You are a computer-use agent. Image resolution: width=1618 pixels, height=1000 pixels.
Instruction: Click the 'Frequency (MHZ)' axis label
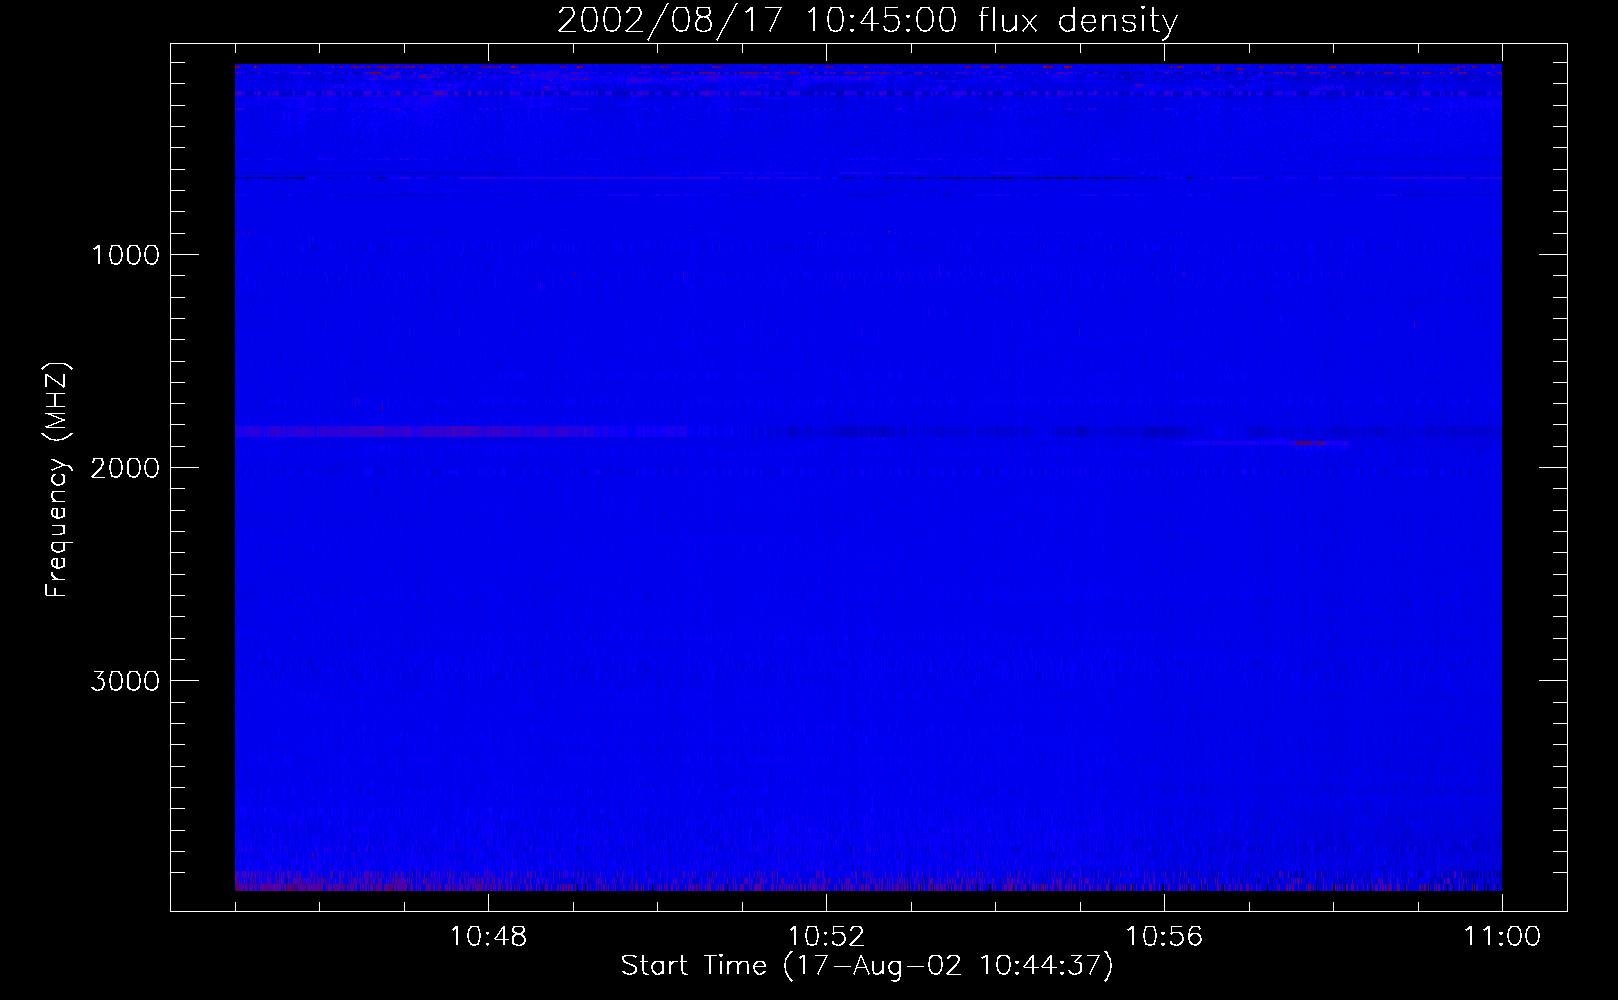(x=58, y=480)
